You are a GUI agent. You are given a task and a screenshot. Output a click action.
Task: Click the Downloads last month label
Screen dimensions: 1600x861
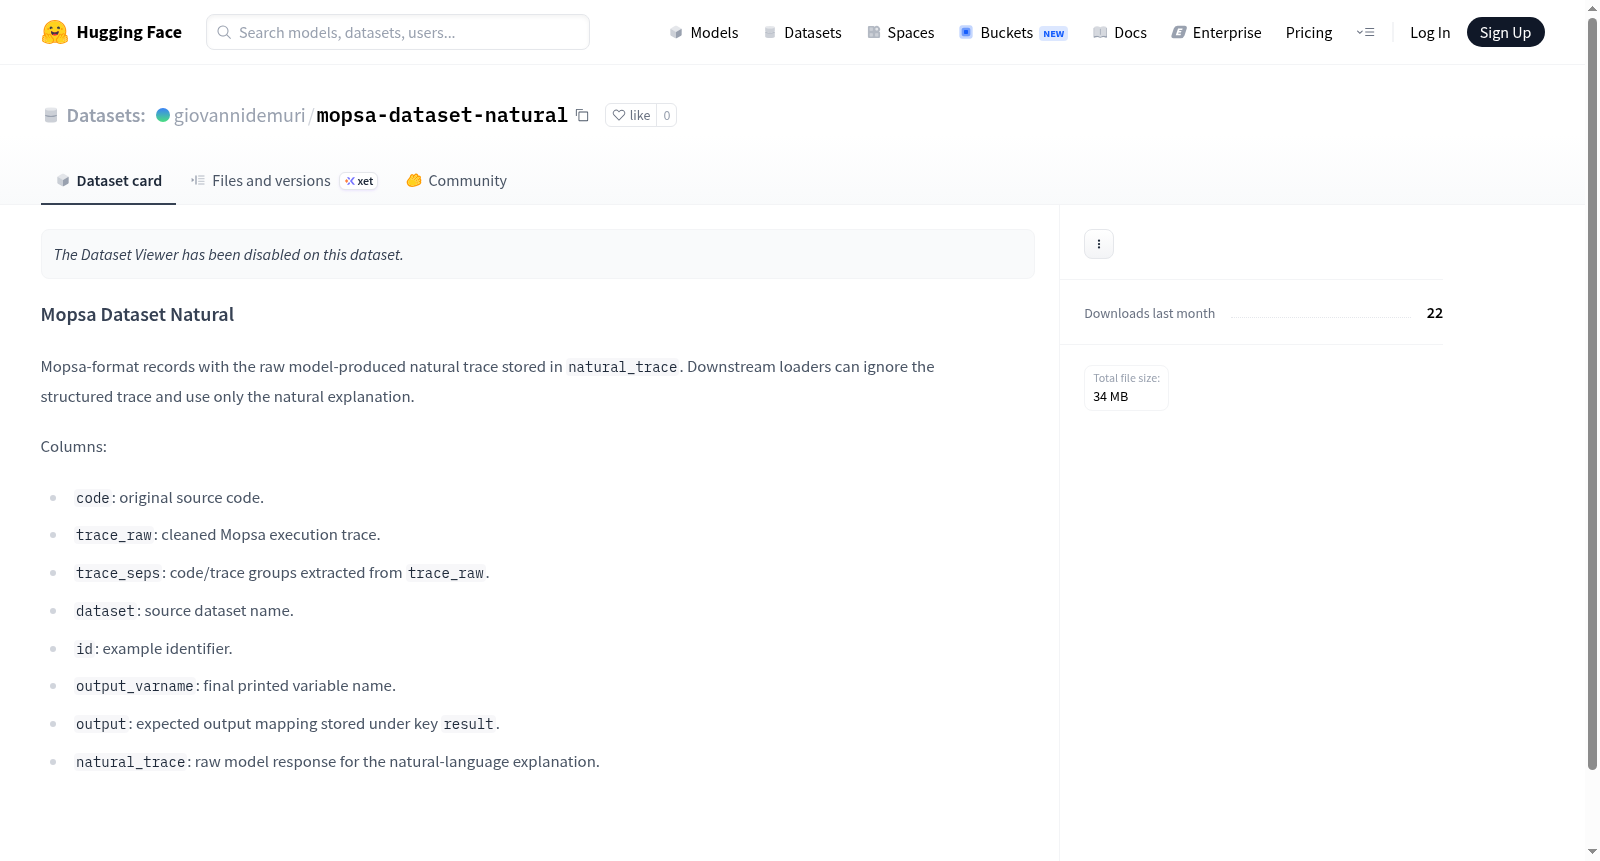click(1149, 313)
